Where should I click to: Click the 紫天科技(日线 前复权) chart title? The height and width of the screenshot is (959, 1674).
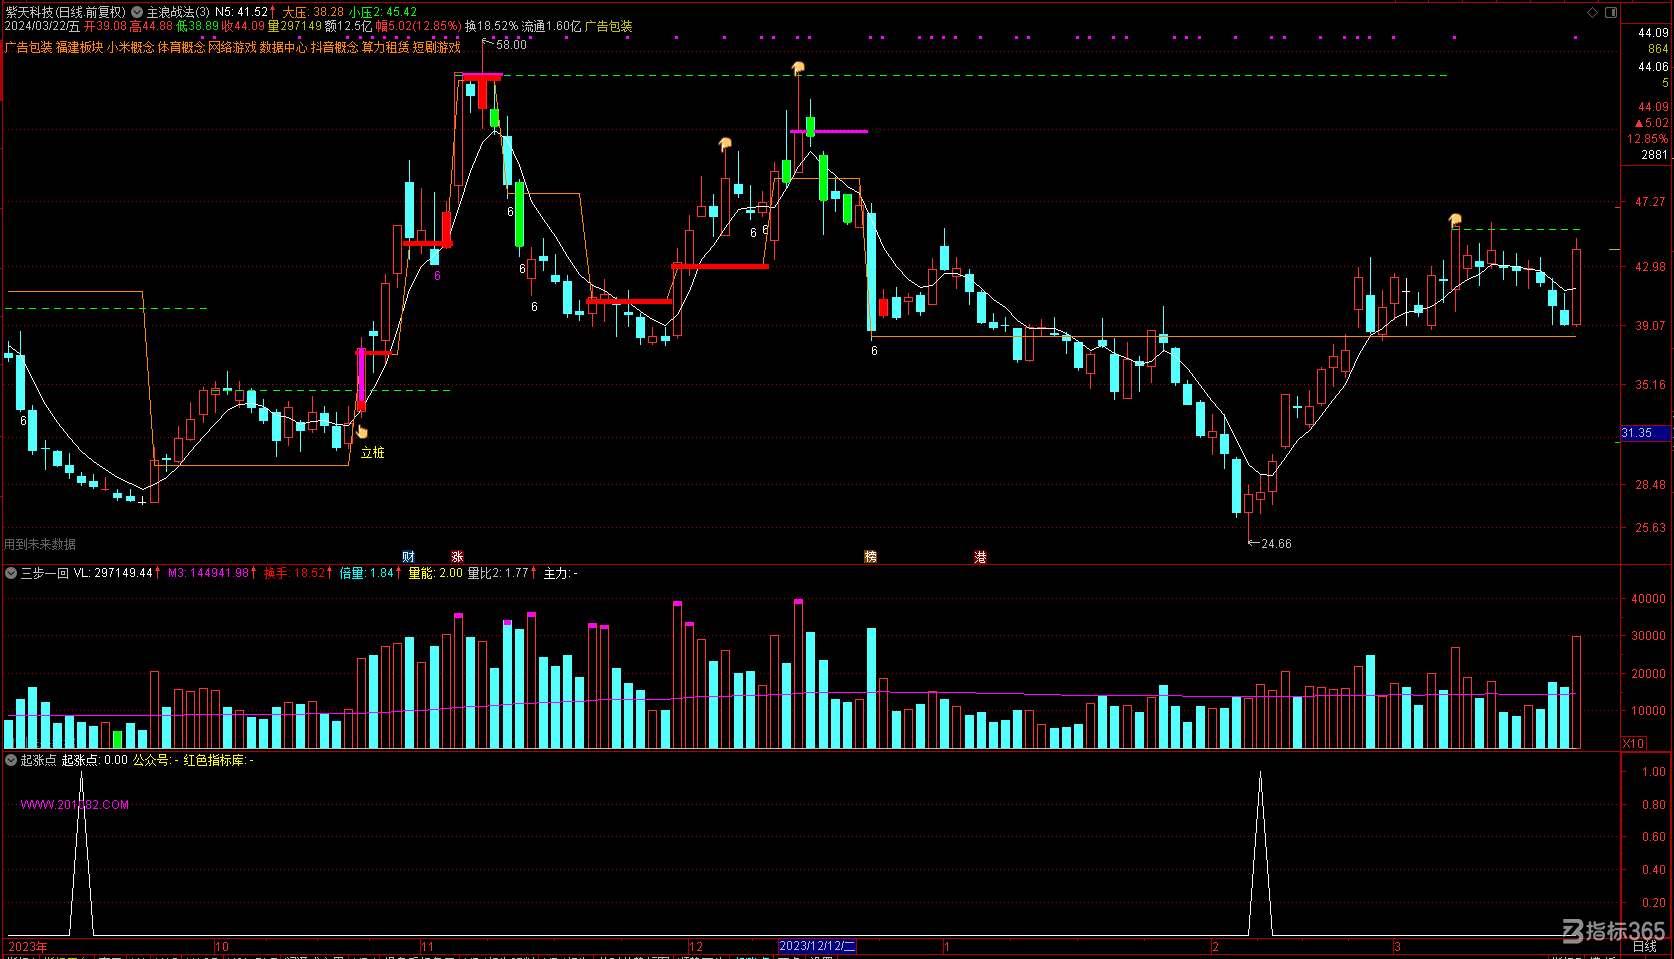coord(66,12)
